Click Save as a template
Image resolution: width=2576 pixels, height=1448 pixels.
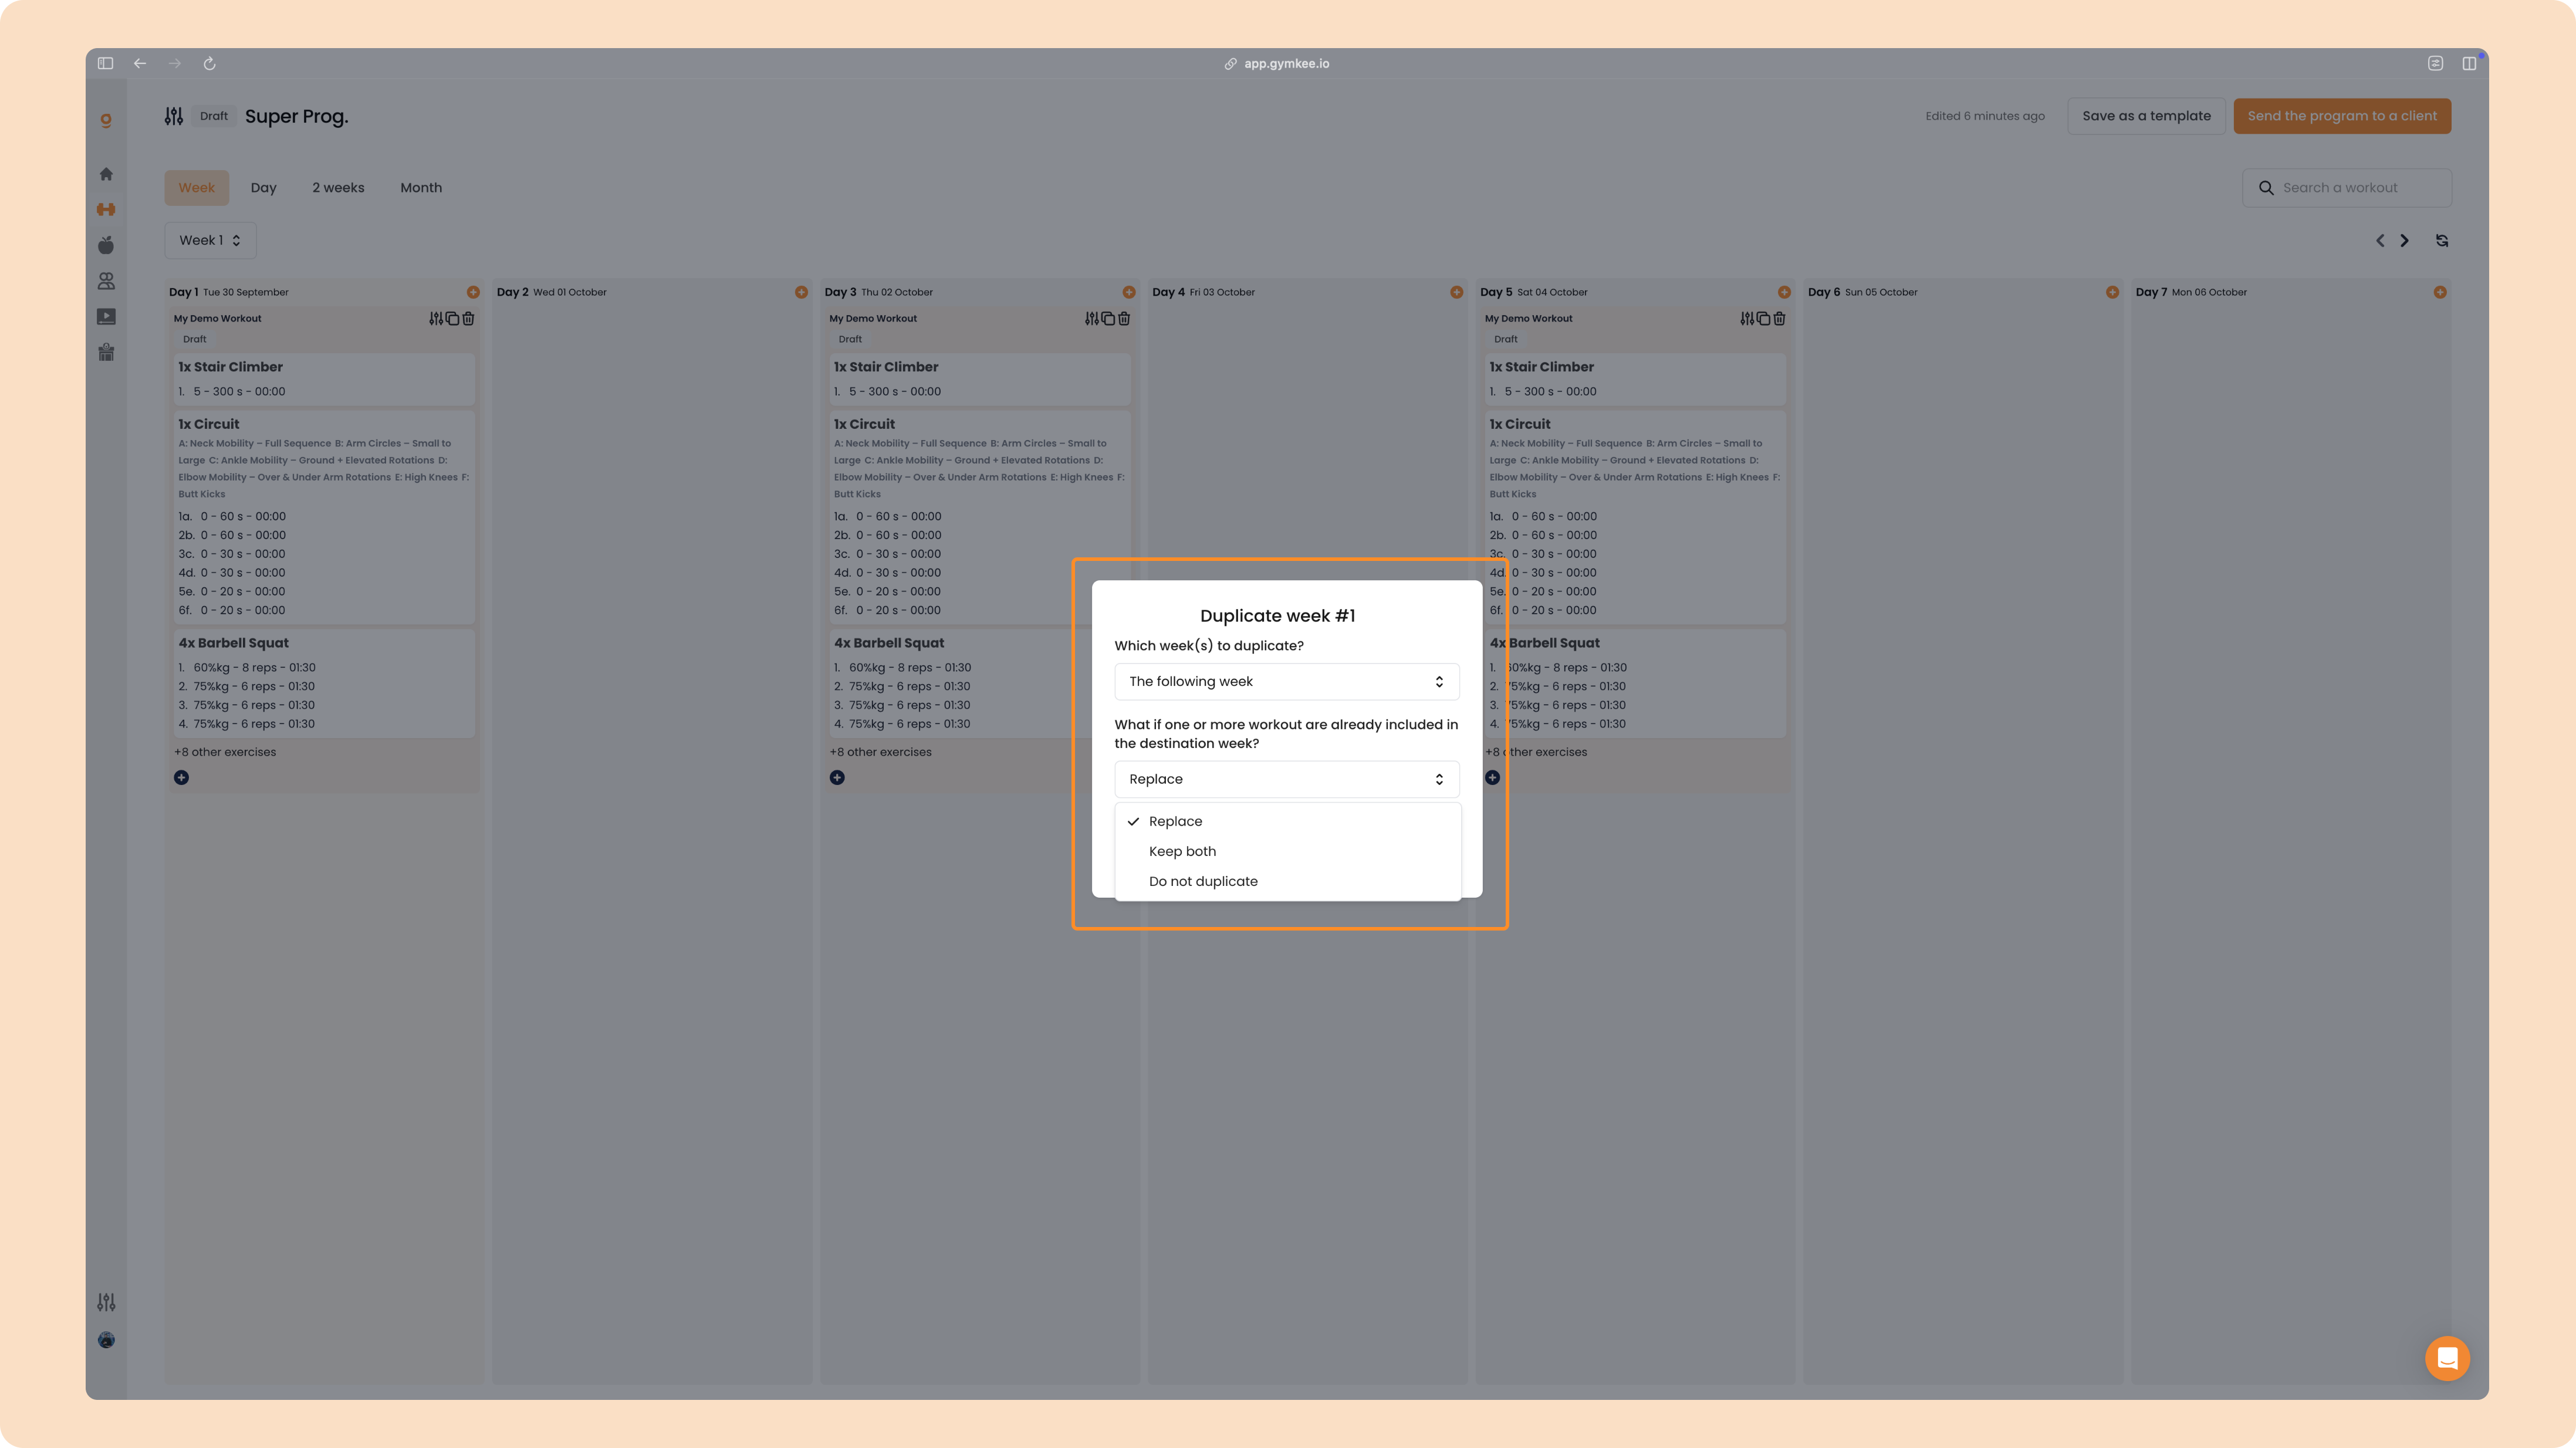pos(2146,116)
